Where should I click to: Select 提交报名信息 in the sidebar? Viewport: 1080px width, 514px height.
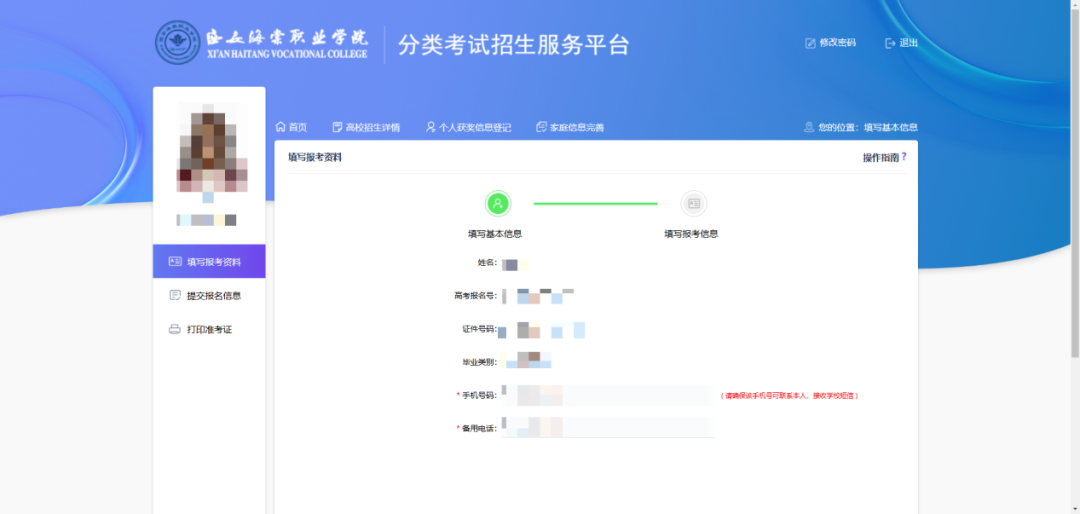coord(209,295)
